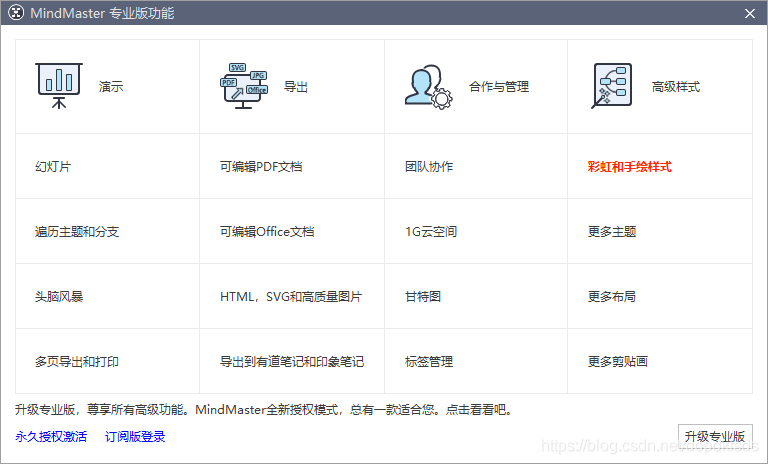Click the 合作与管理 users gear icon

429,87
